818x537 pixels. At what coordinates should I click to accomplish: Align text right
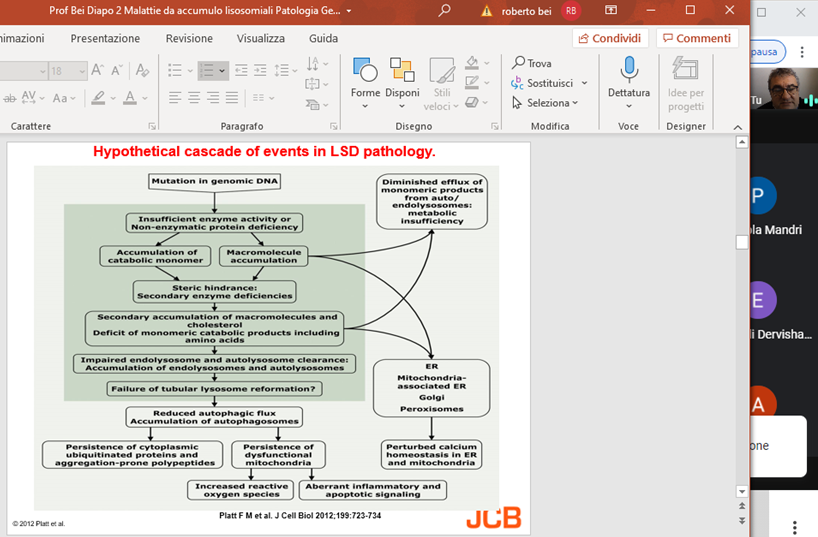[x=213, y=98]
